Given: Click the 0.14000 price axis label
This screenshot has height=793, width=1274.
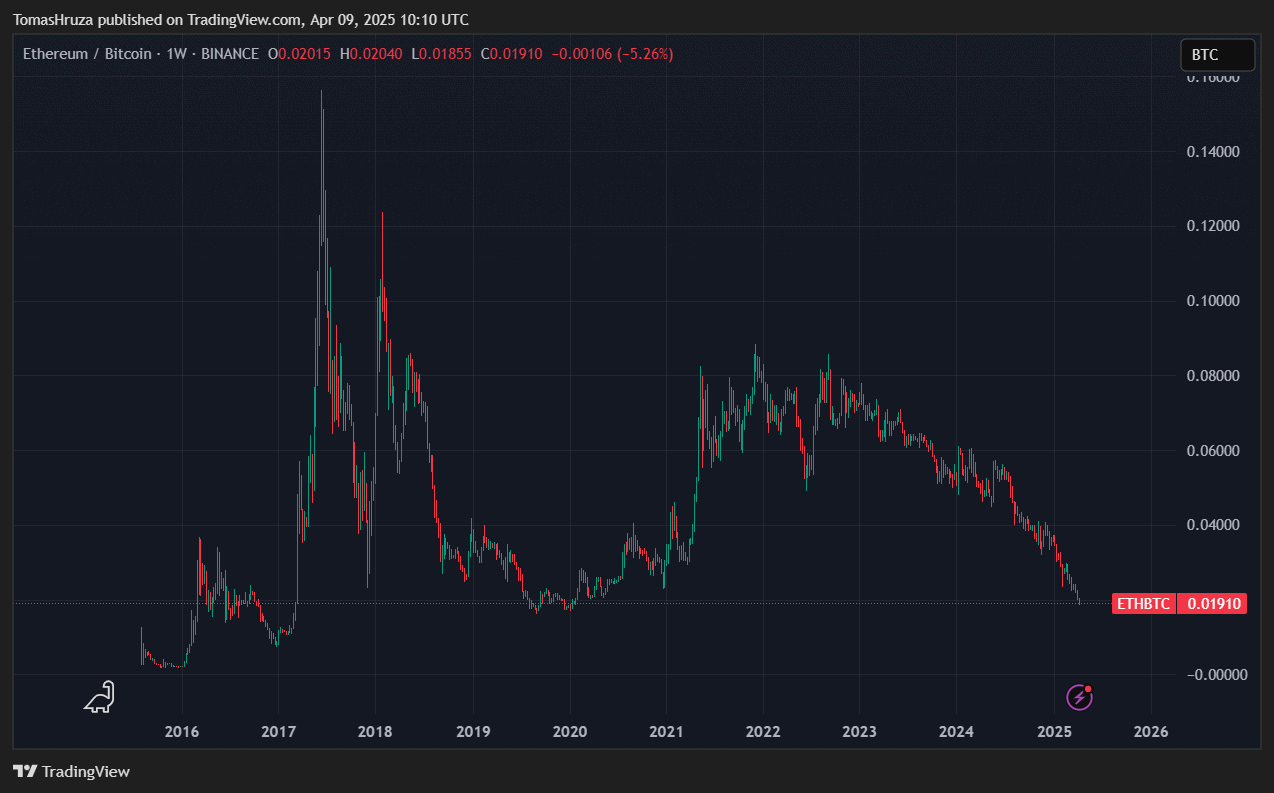Looking at the screenshot, I should coord(1213,152).
